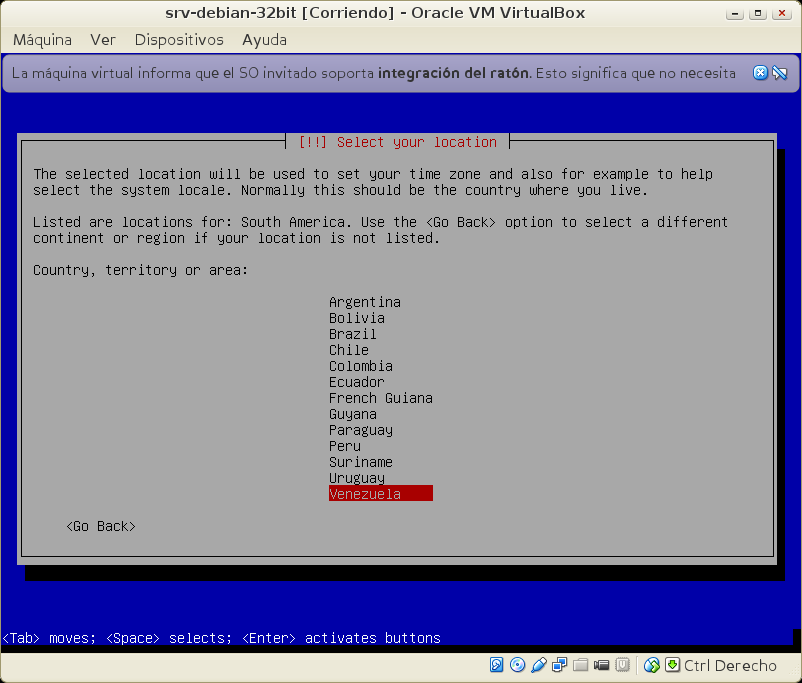Click the network adapters status icon
The height and width of the screenshot is (683, 802).
(560, 665)
